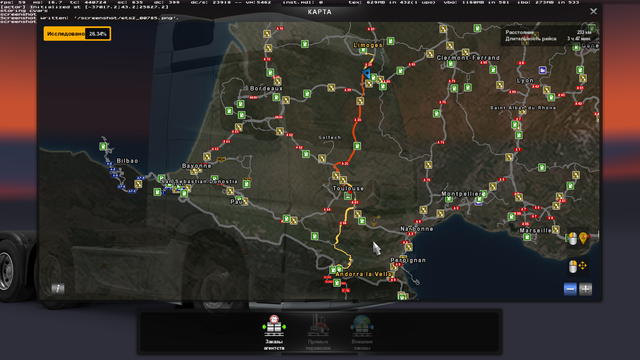Select the green company marker left of Bilbao
Screen dimensions: 640x360
coord(103,146)
